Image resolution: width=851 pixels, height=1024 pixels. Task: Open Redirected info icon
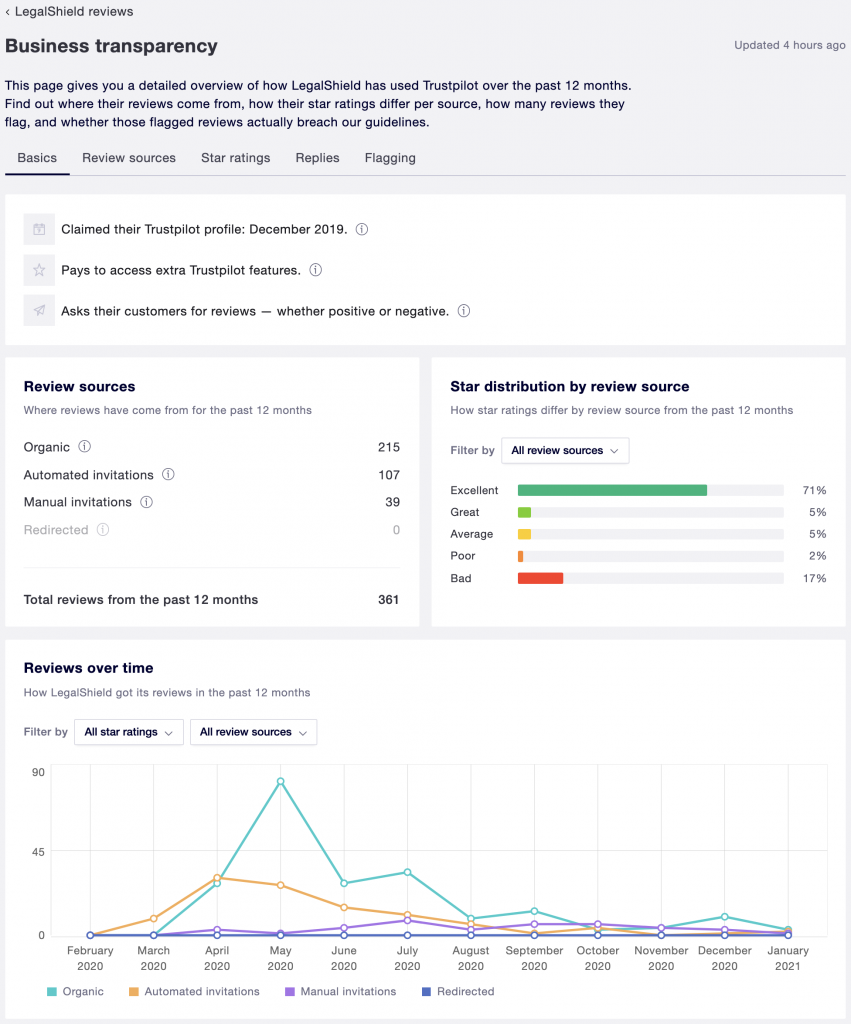103,530
